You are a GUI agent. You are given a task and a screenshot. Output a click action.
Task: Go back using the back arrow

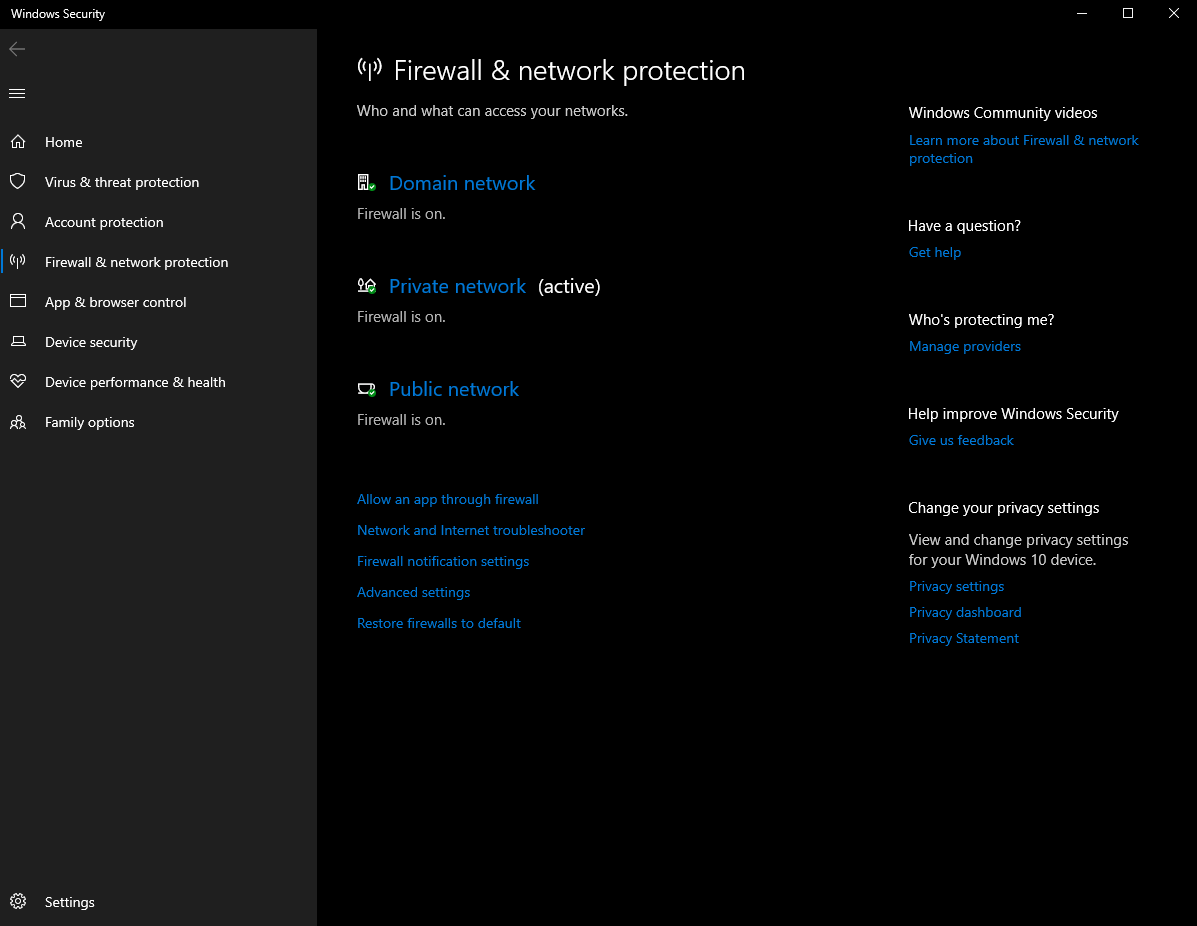(17, 49)
